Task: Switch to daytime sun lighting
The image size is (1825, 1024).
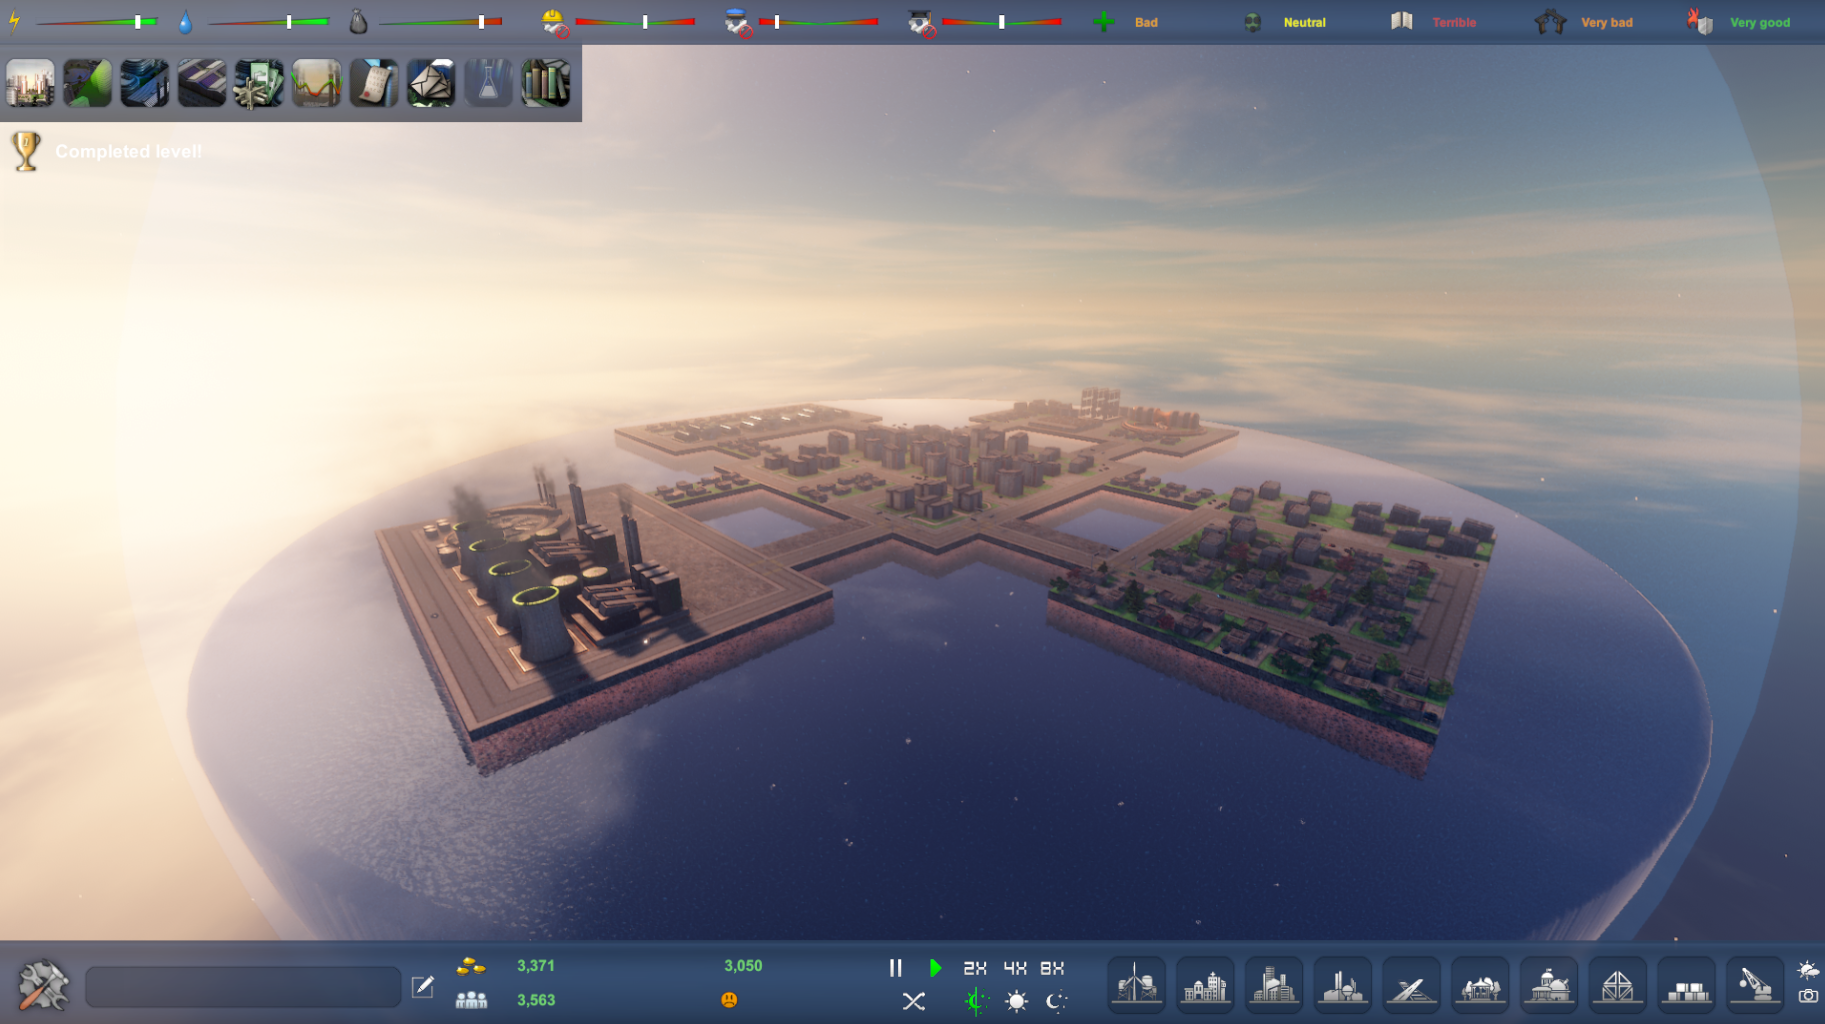Action: click(1016, 1001)
